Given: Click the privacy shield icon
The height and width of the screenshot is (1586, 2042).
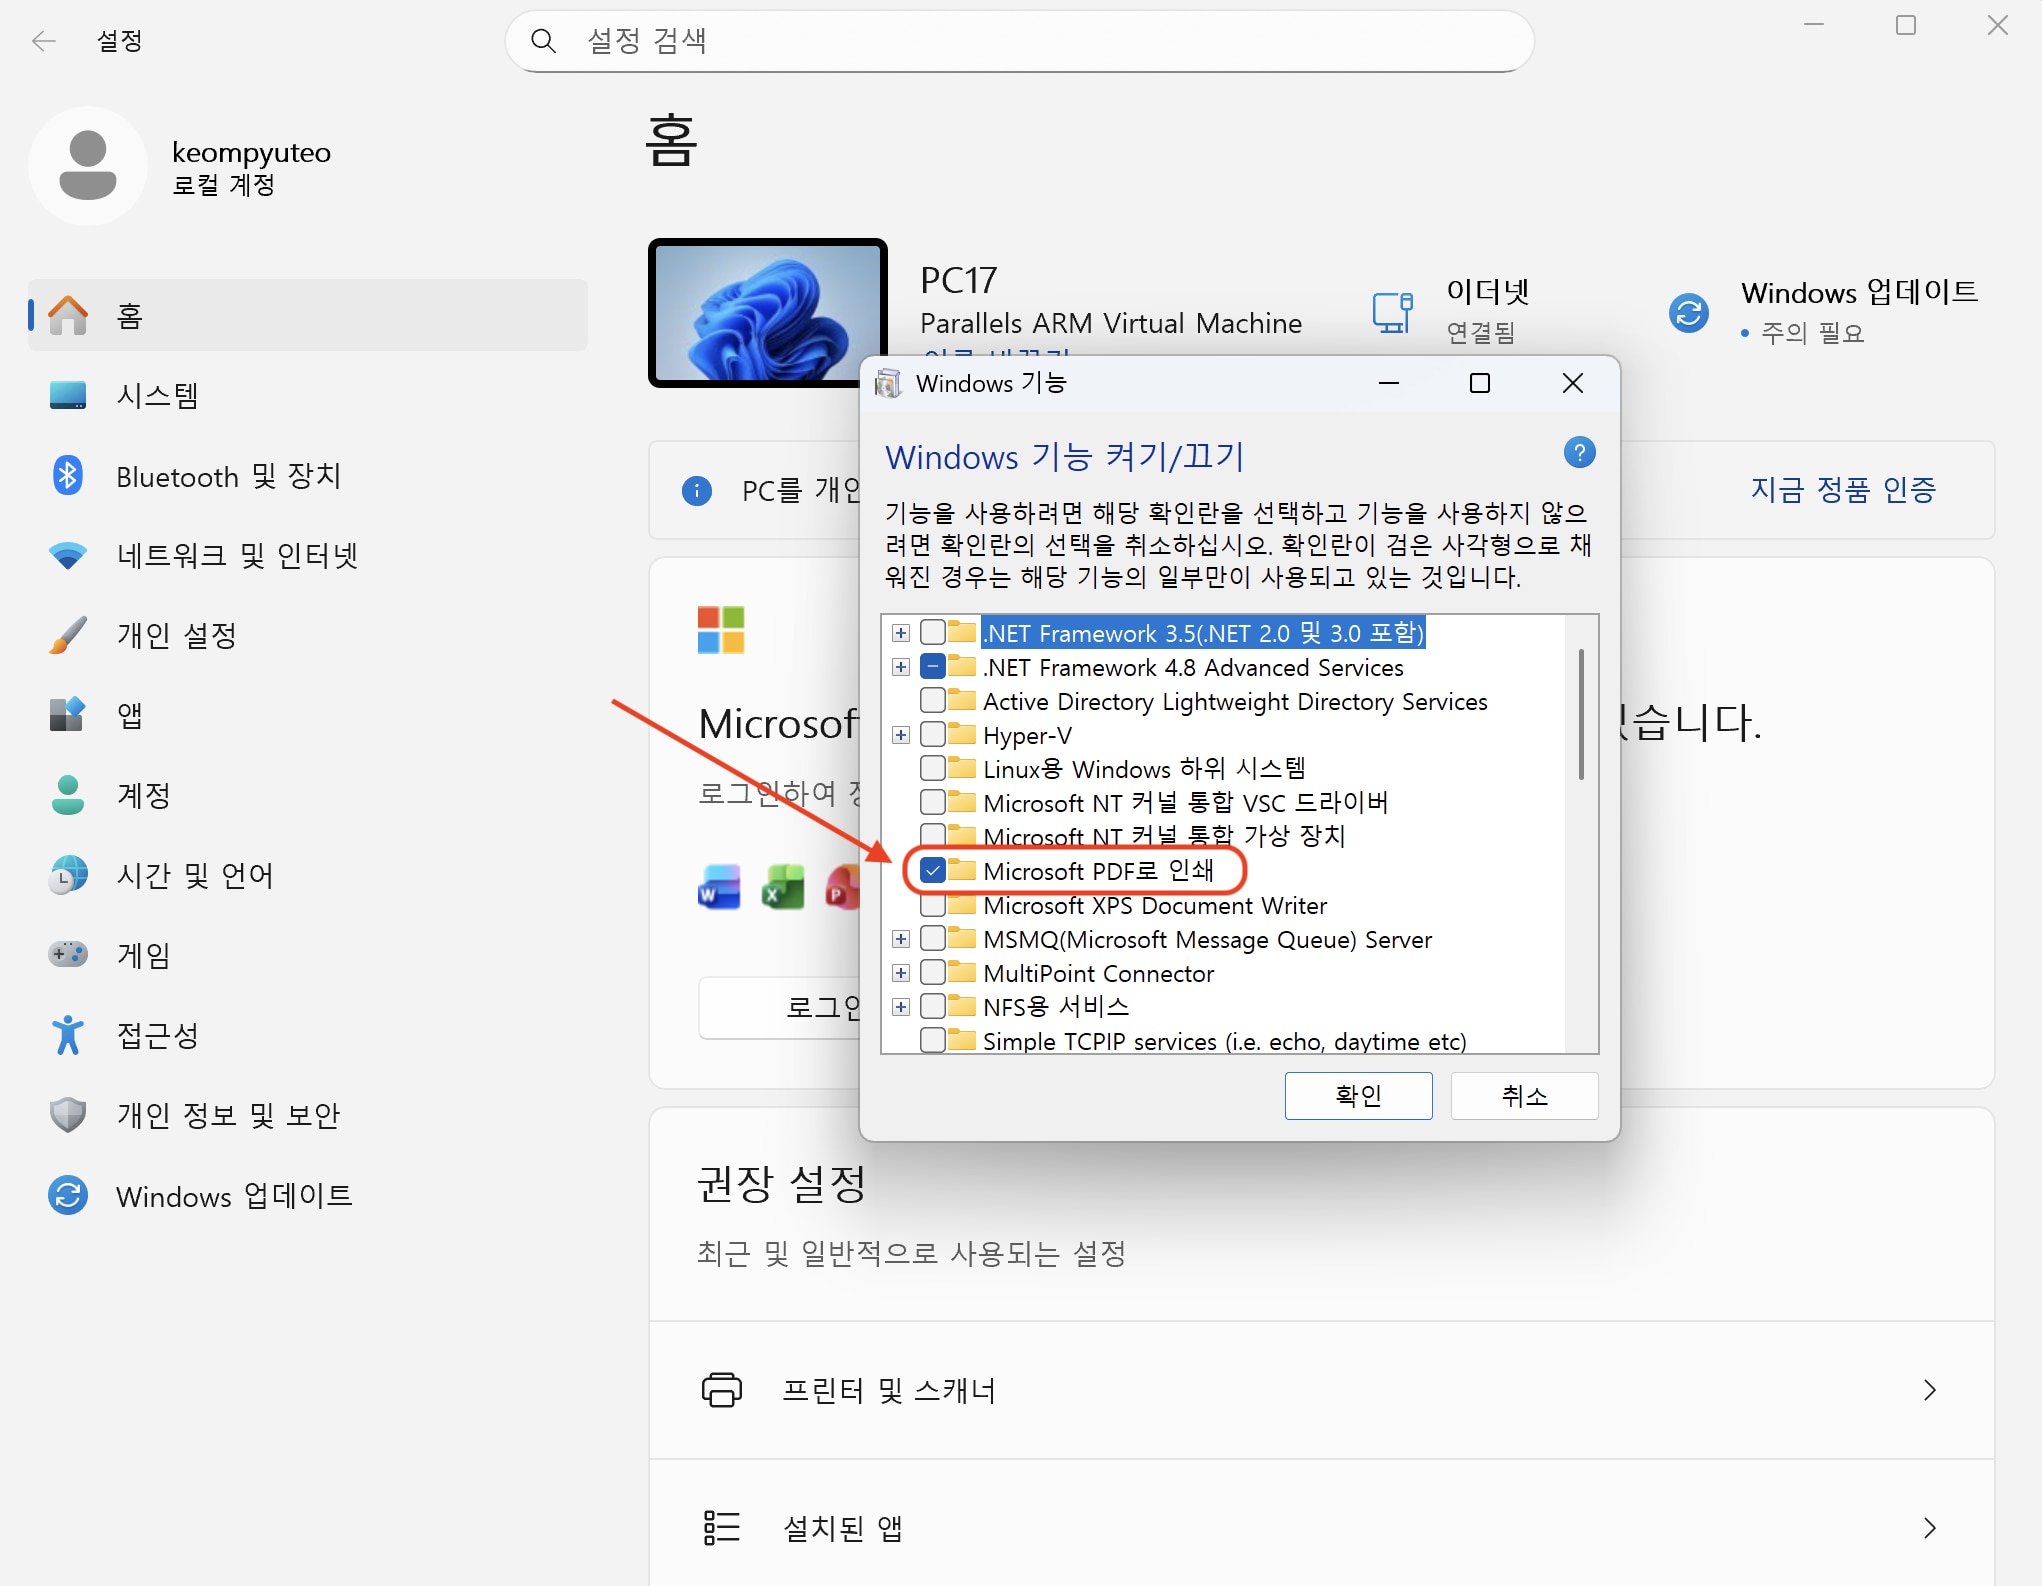Looking at the screenshot, I should (x=68, y=1115).
